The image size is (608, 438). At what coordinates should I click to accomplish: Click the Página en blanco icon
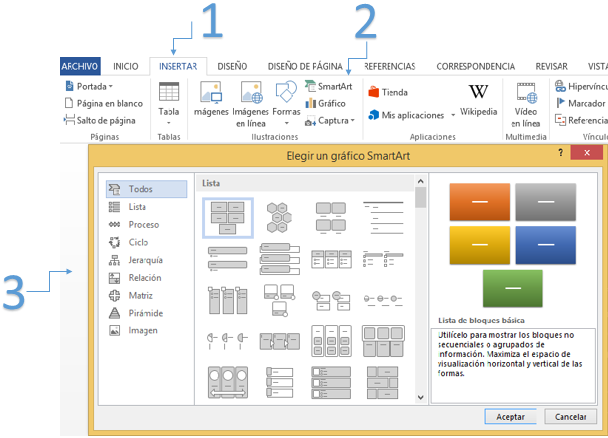(69, 104)
